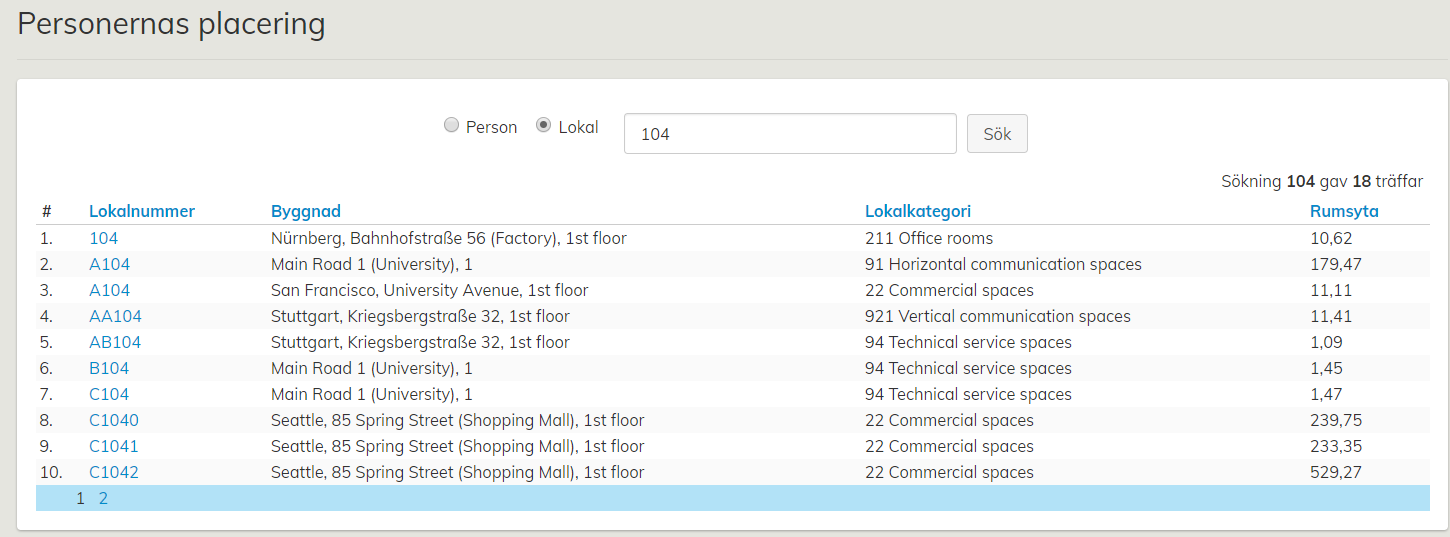Image resolution: width=1450 pixels, height=537 pixels.
Task: Select the Person radio button
Action: (452, 126)
